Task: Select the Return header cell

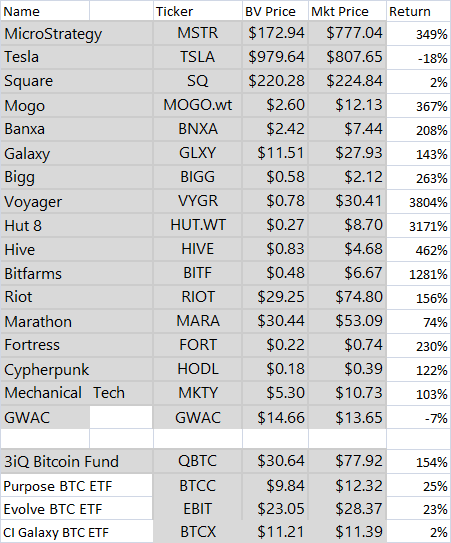Action: tap(418, 11)
